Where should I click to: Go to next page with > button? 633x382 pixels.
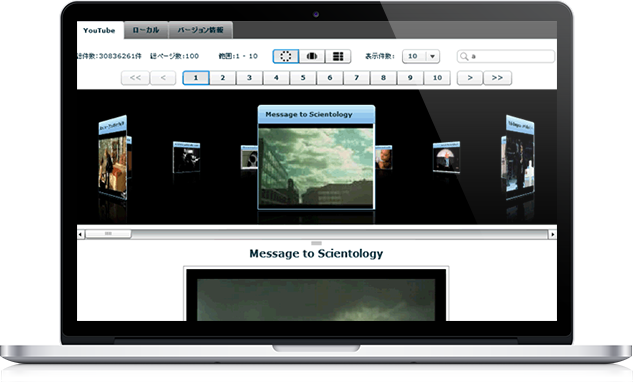(x=470, y=78)
